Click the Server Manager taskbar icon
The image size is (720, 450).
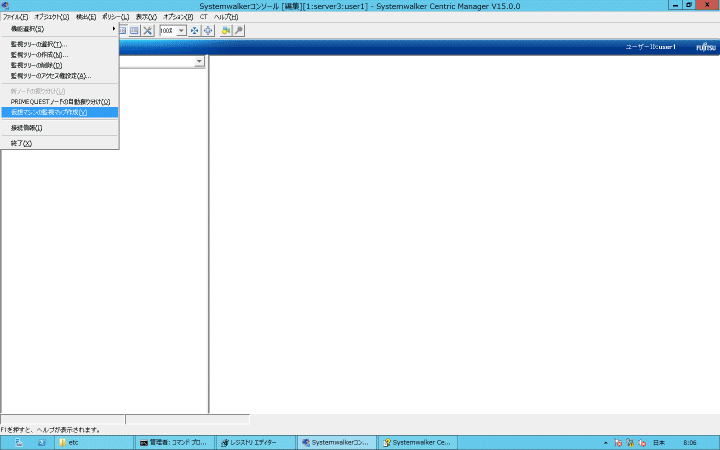tap(19, 443)
